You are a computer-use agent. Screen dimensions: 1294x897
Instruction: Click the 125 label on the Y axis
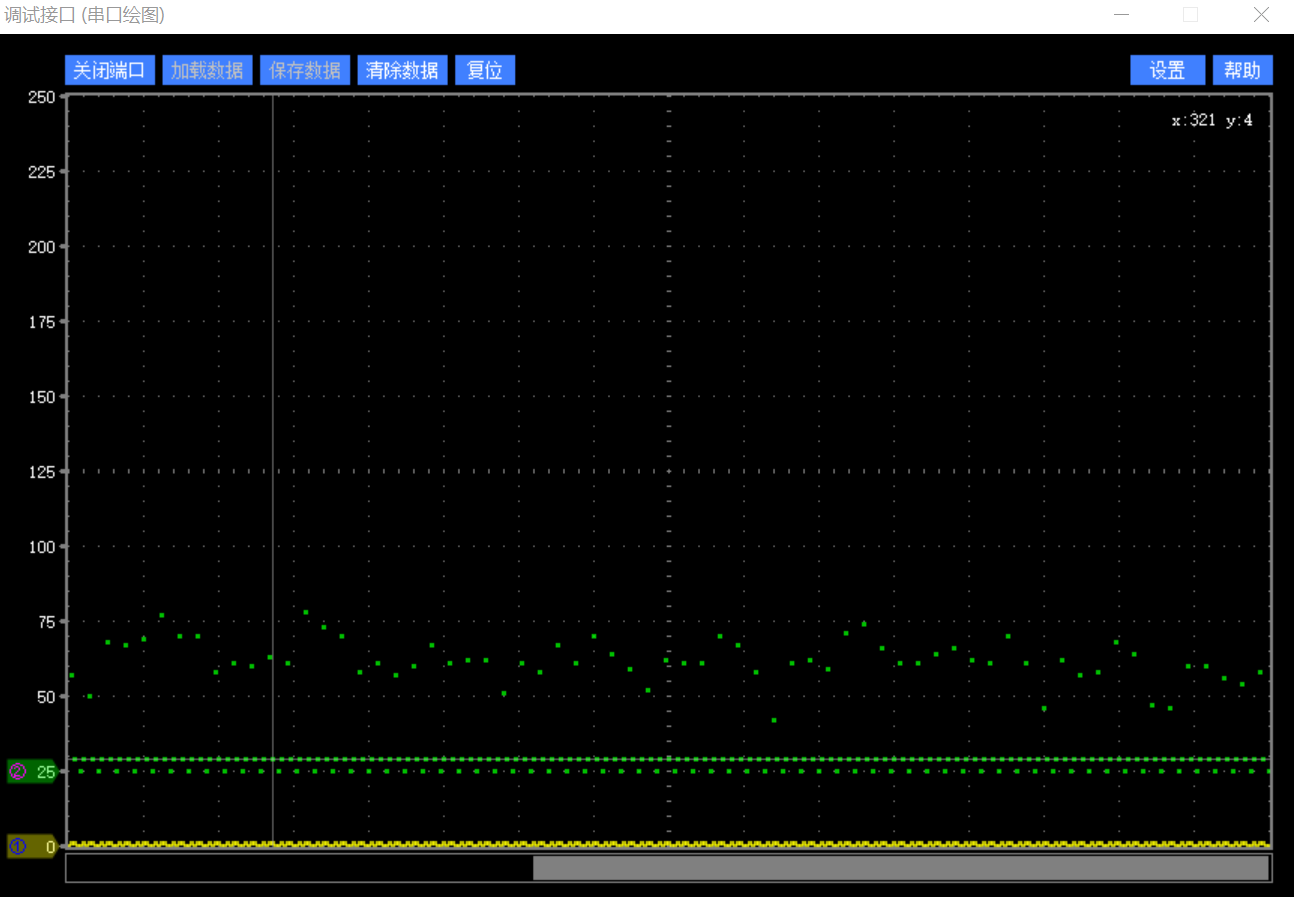(x=41, y=472)
